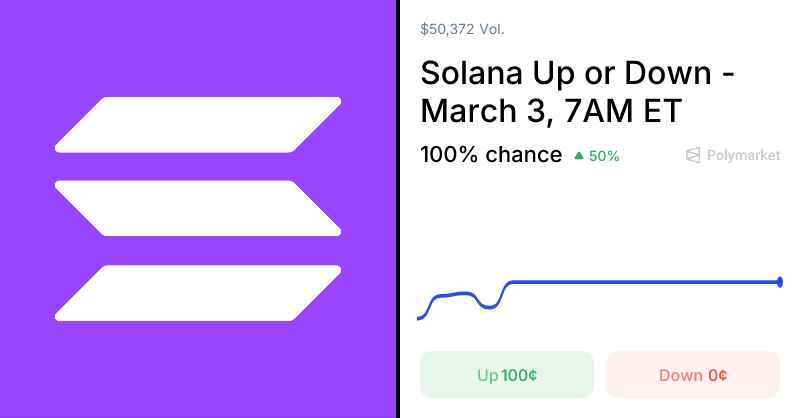The image size is (800, 418).
Task: Click the purple background below the Solana logo
Action: (198, 370)
